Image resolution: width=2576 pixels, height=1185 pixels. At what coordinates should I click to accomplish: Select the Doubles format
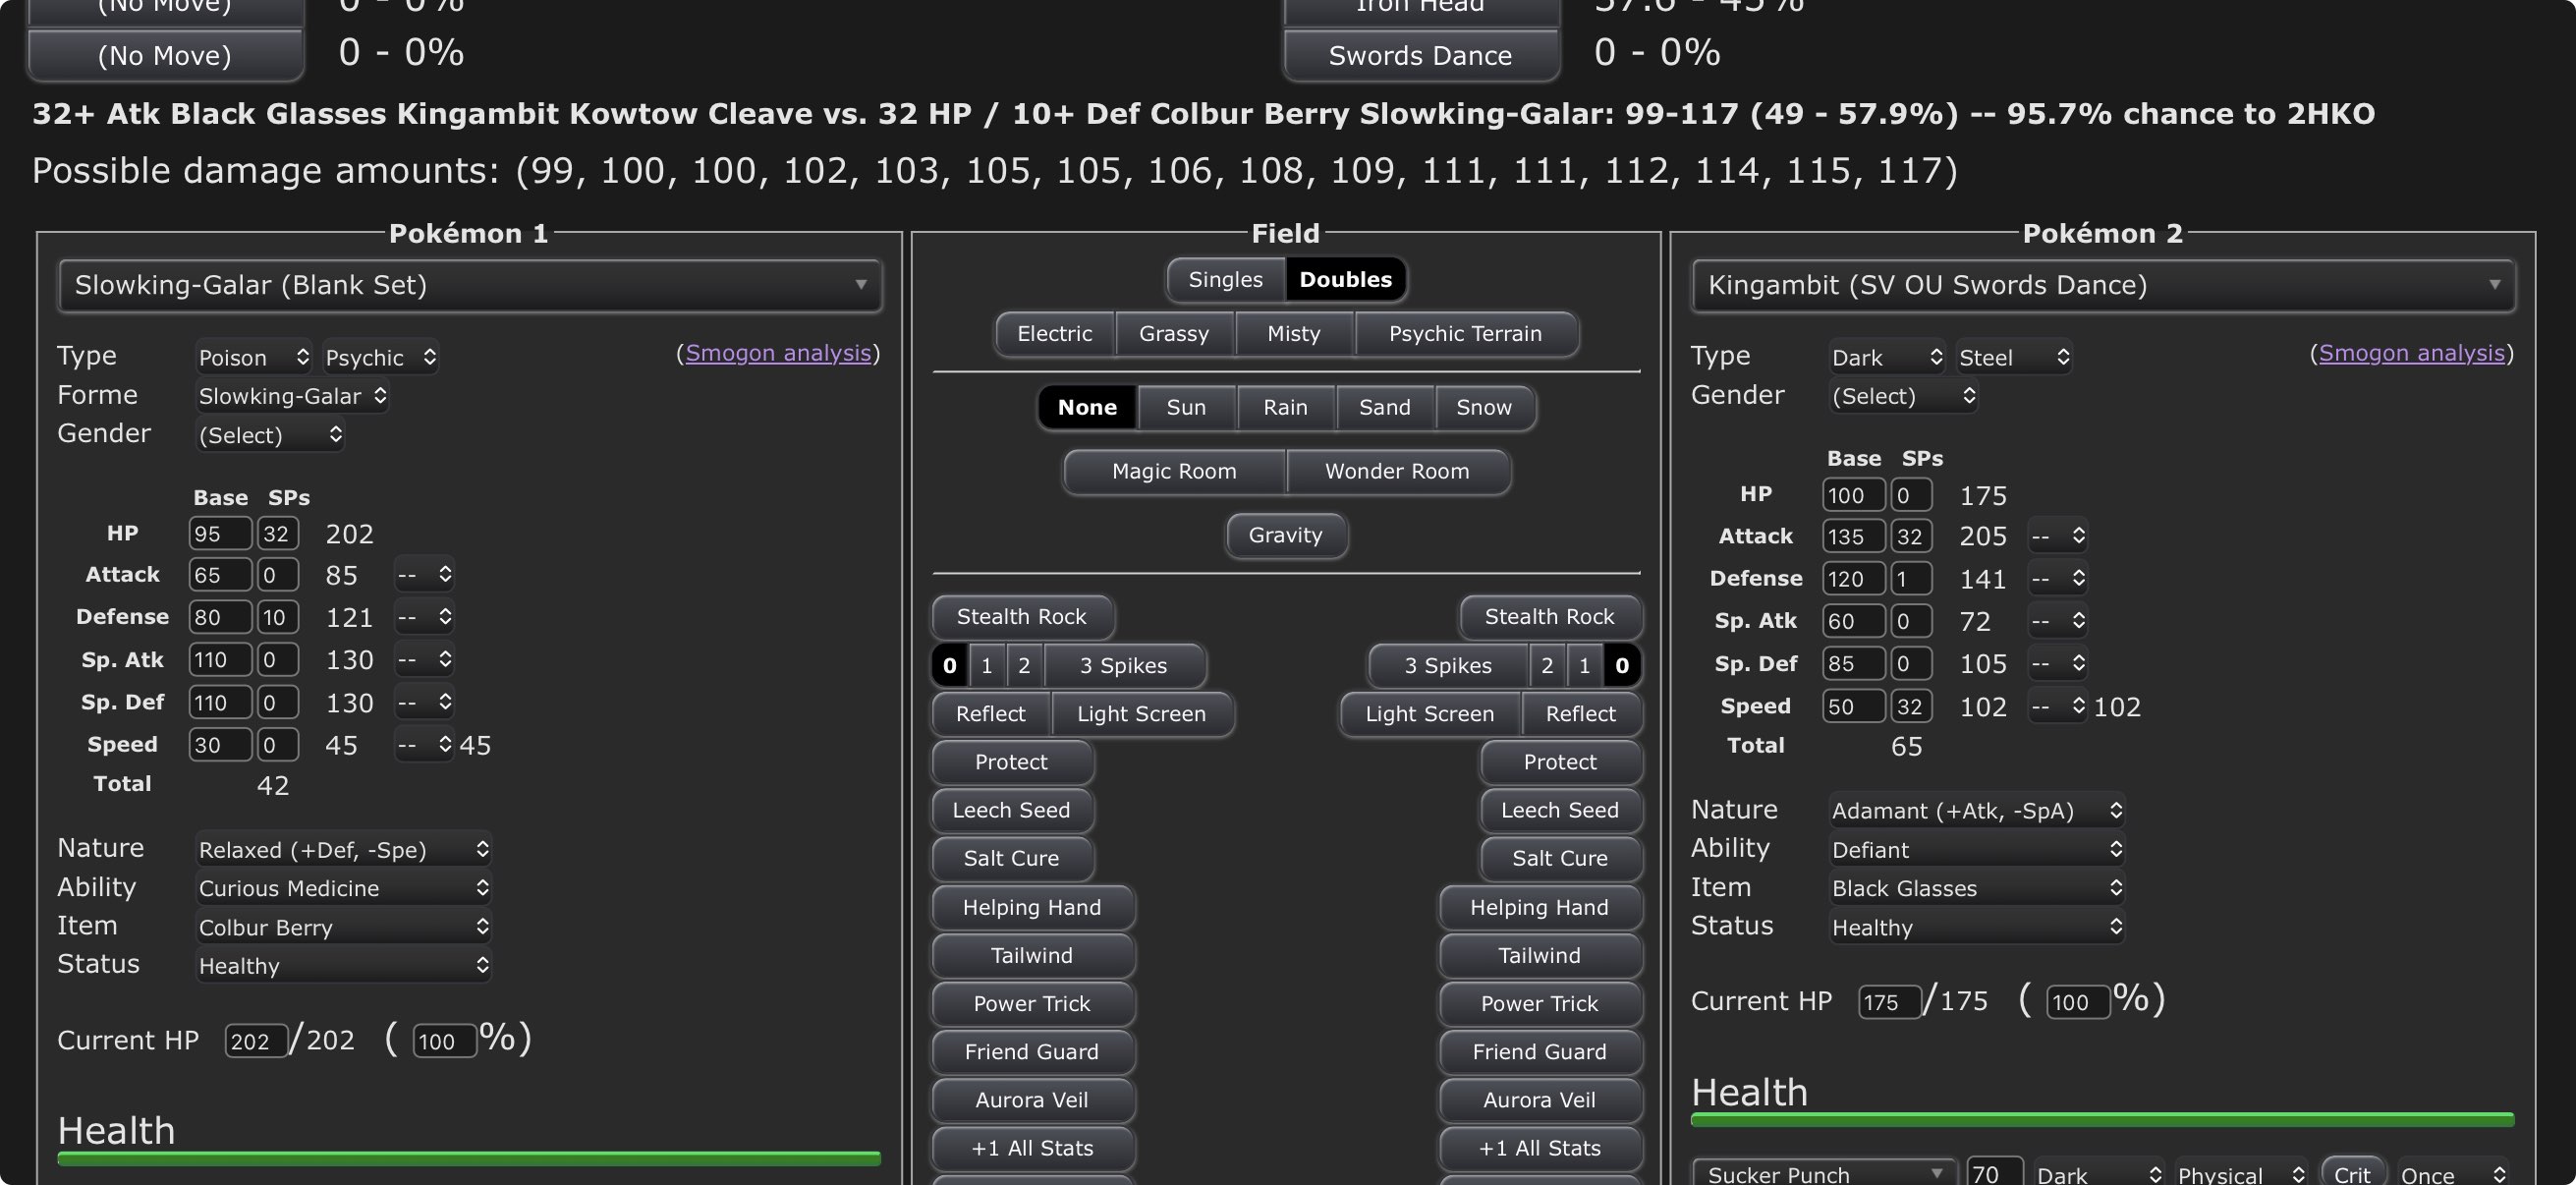tap(1345, 280)
